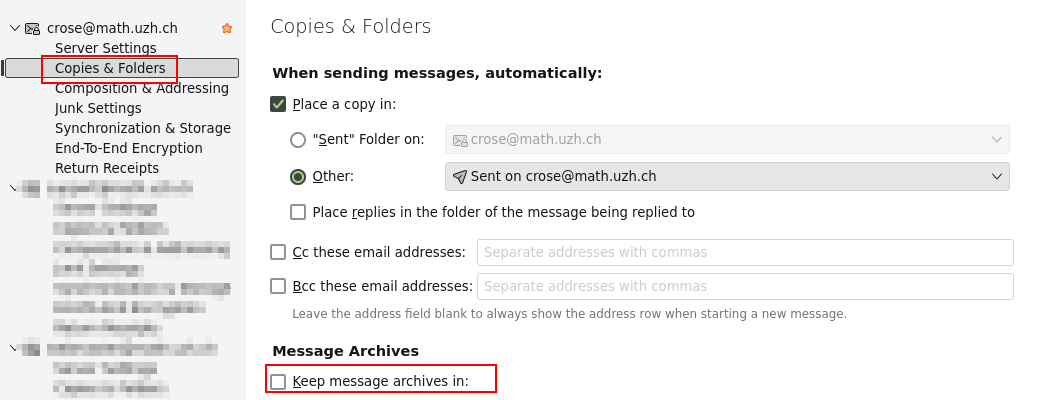This screenshot has height=400, width=1051.
Task: Select Copies & Folders in sidebar
Action: coord(110,68)
